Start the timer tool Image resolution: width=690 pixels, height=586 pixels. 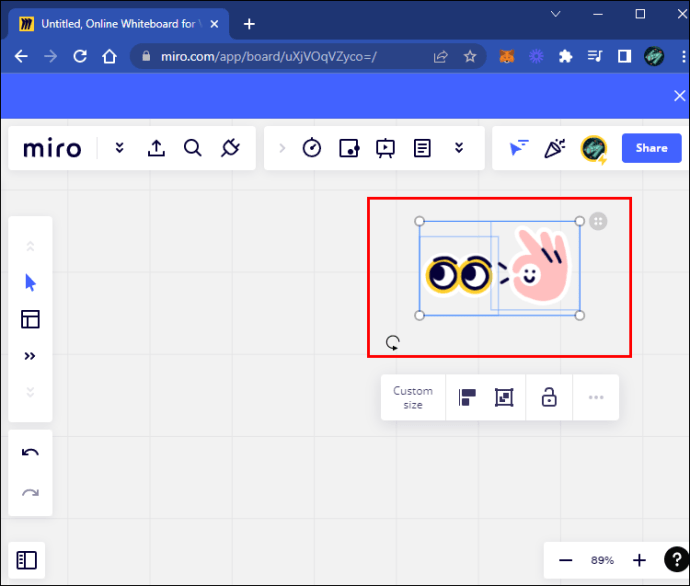click(312, 148)
